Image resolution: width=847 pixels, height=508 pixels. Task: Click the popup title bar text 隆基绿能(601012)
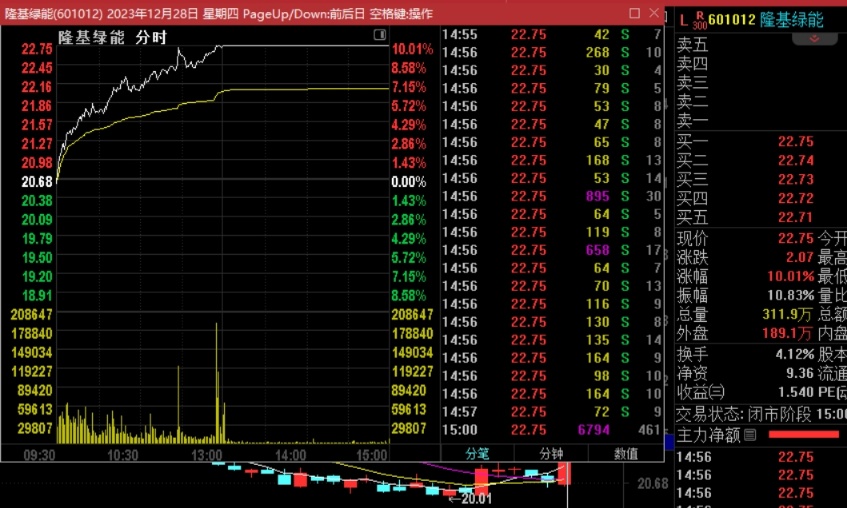[x=53, y=14]
